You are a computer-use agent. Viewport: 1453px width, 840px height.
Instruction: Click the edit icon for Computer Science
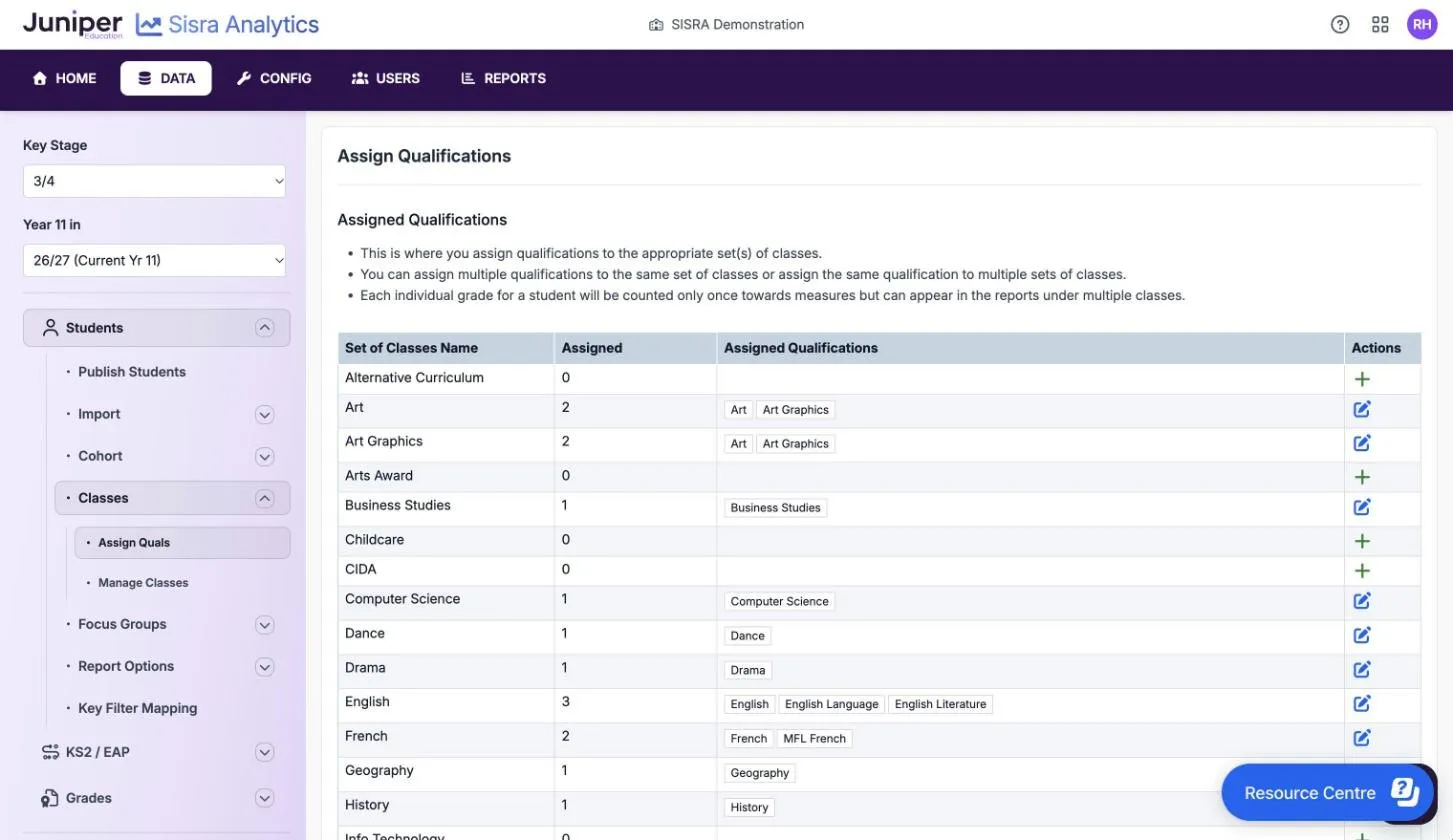(x=1361, y=601)
